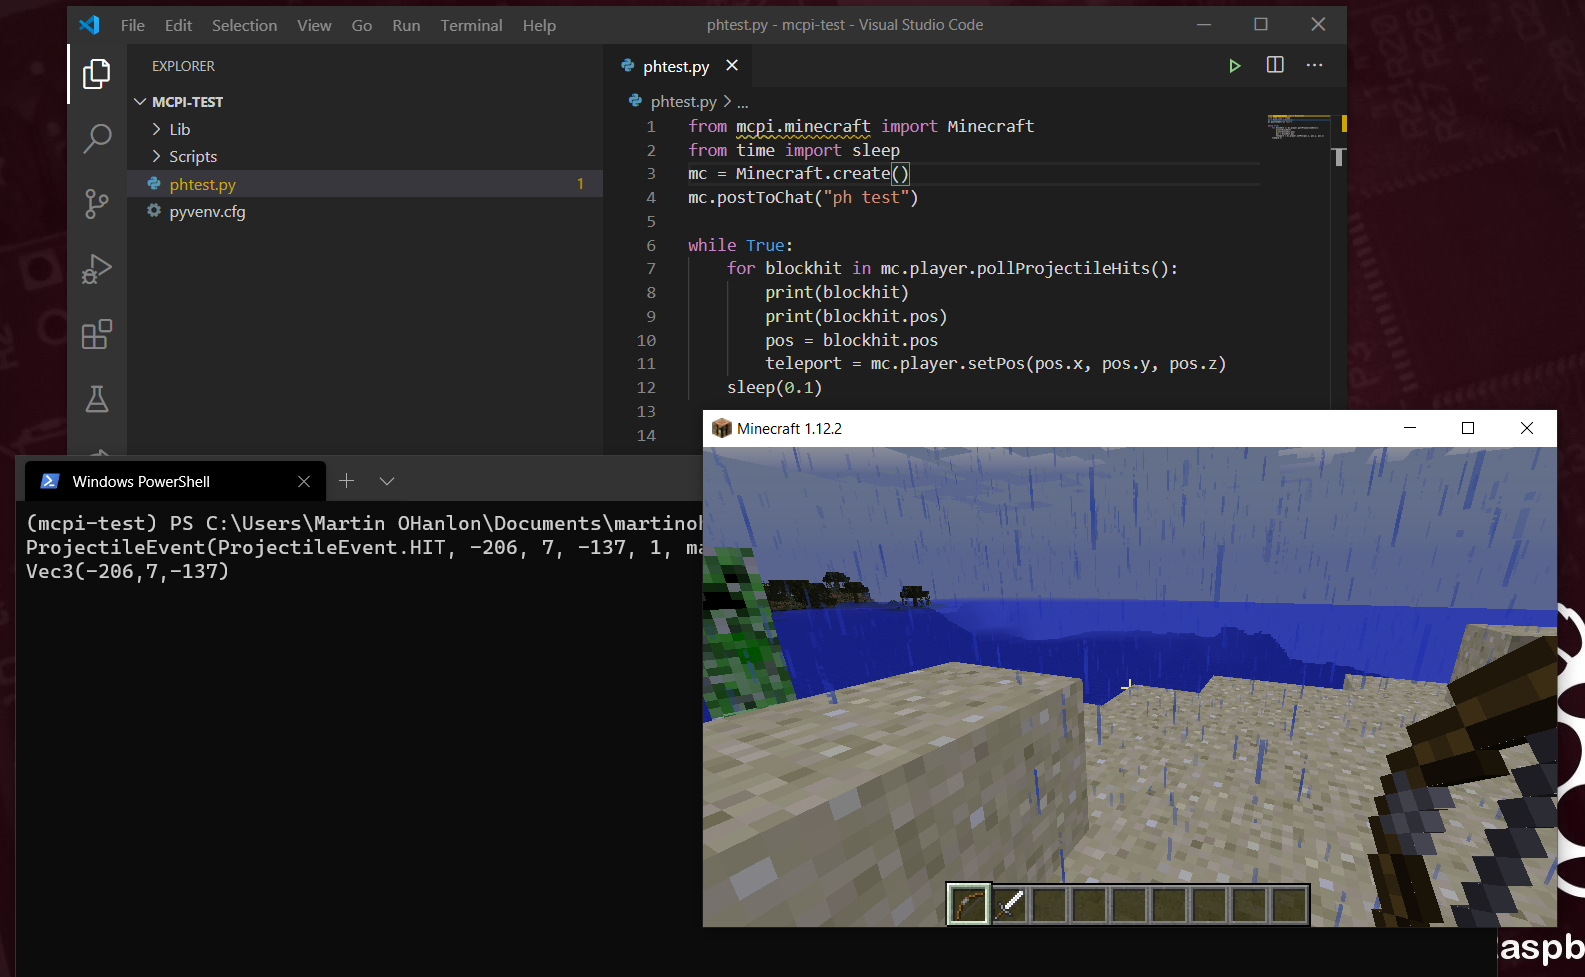
Task: Open pyvenv.cfg in the Explorer
Action: [366, 211]
